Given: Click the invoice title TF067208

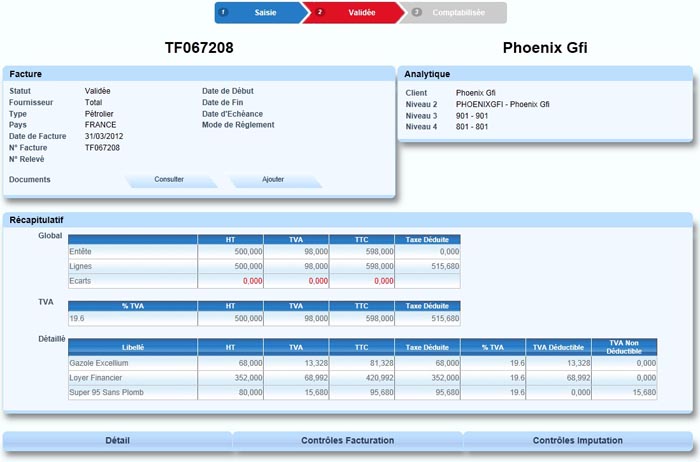Looking at the screenshot, I should point(199,47).
